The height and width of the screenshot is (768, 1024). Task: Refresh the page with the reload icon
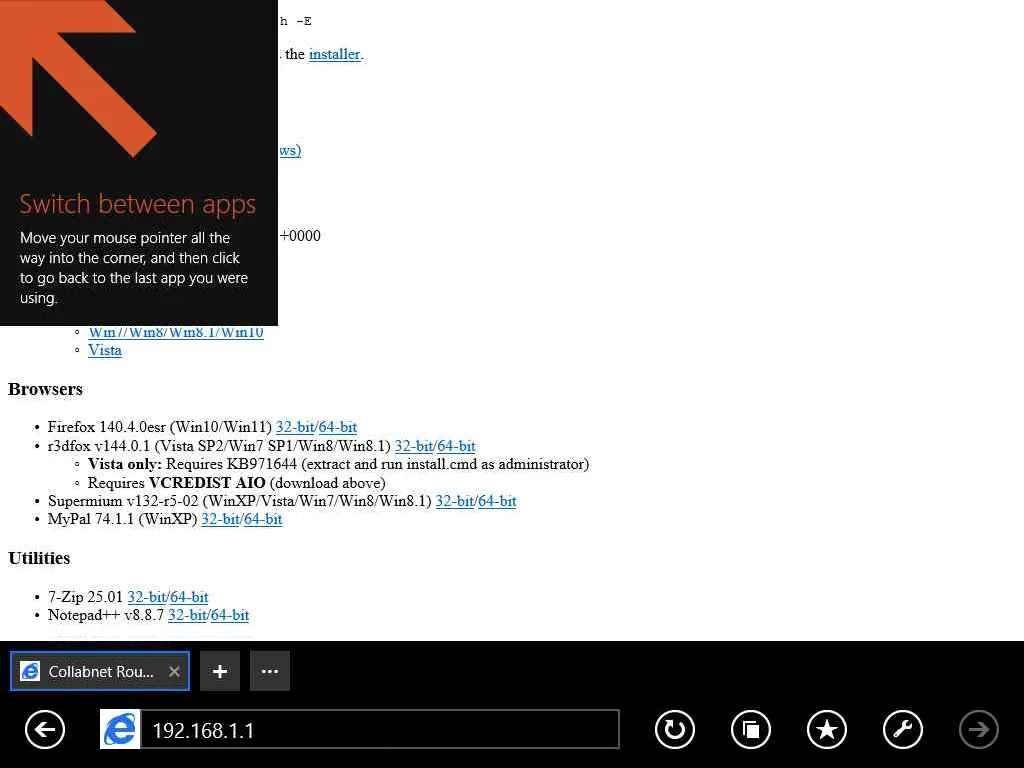click(x=675, y=729)
